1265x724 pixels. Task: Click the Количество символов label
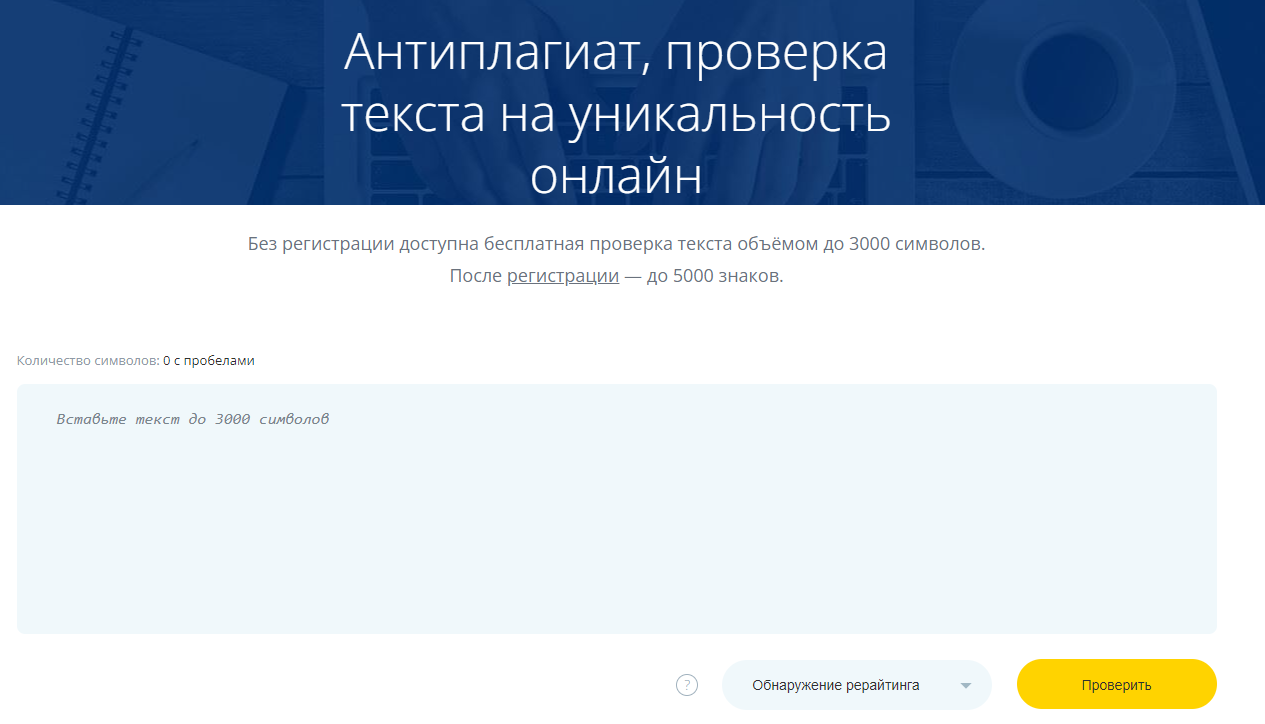point(88,361)
